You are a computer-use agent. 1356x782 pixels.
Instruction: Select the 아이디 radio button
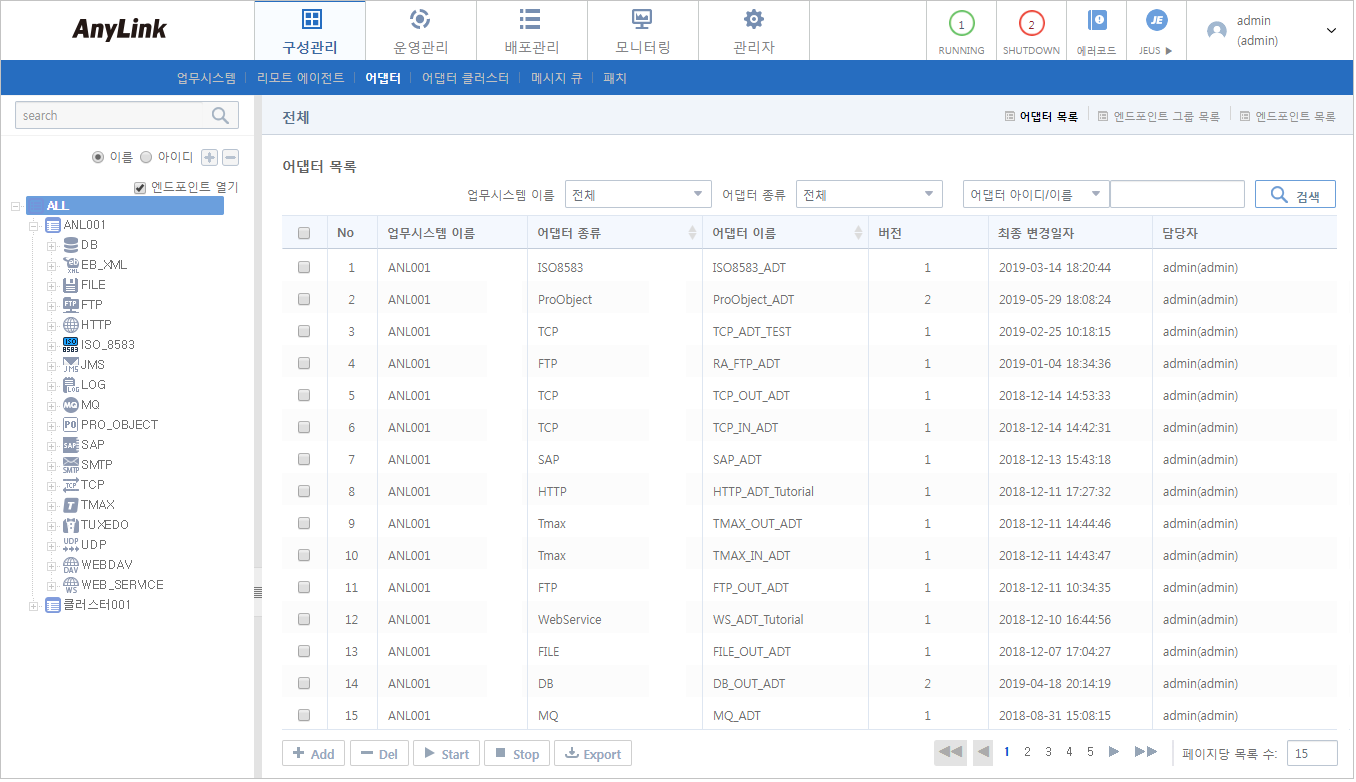pos(146,157)
